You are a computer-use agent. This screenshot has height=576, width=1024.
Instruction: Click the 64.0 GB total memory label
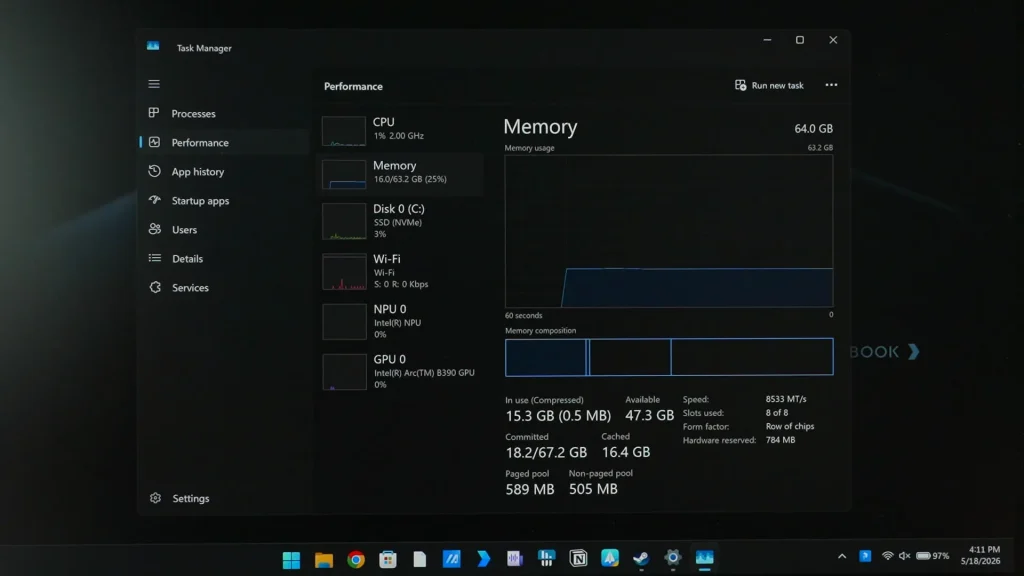tap(813, 129)
